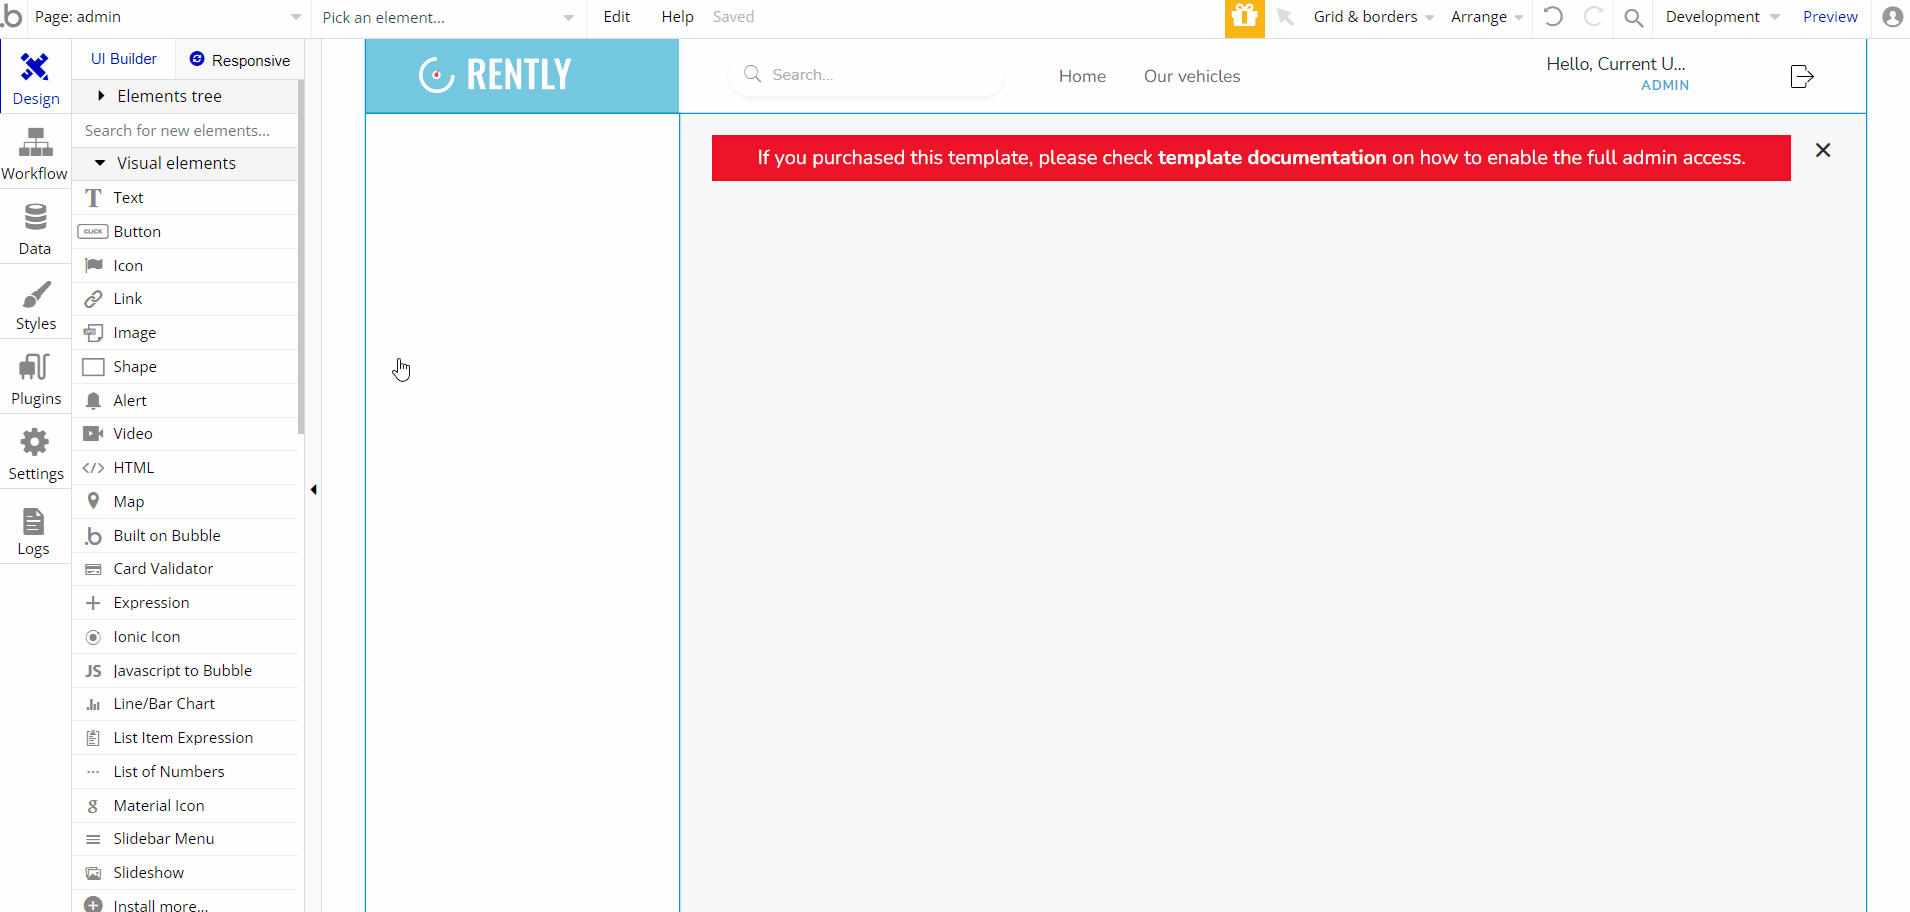This screenshot has height=912, width=1910.
Task: Select the Link element
Action: (186, 299)
